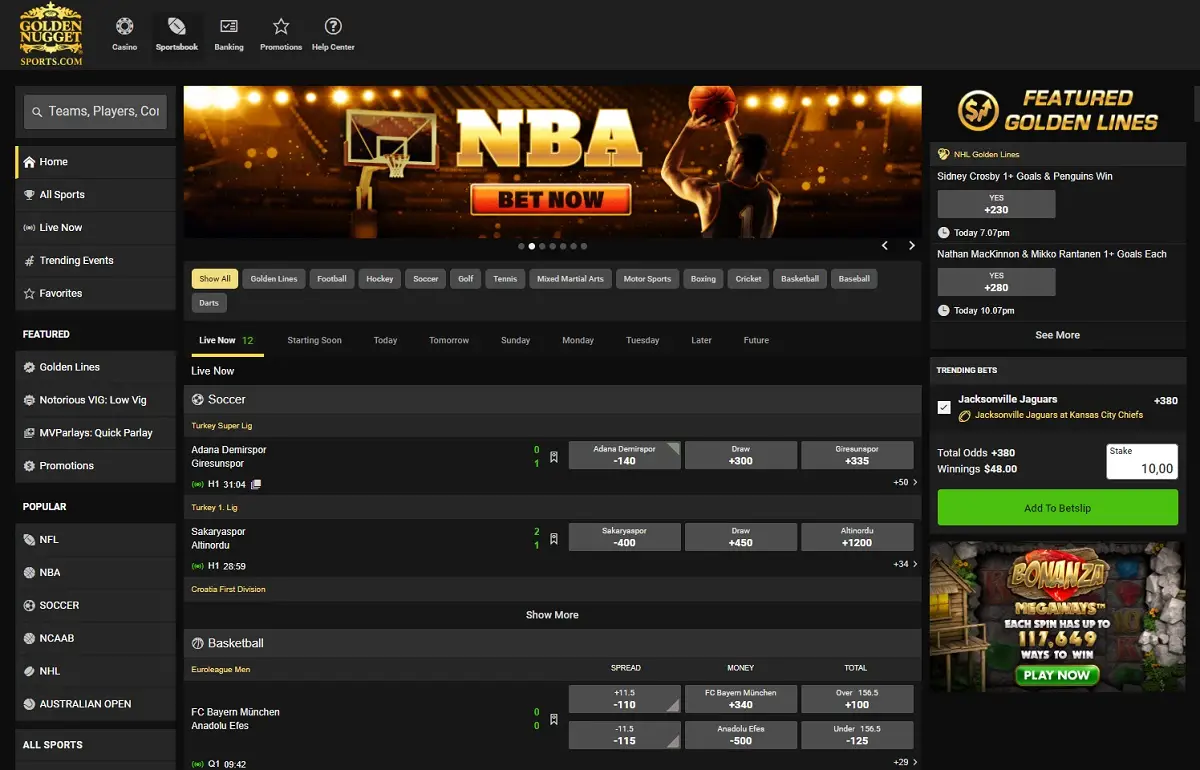Filter events by Tennis chip

pyautogui.click(x=505, y=279)
